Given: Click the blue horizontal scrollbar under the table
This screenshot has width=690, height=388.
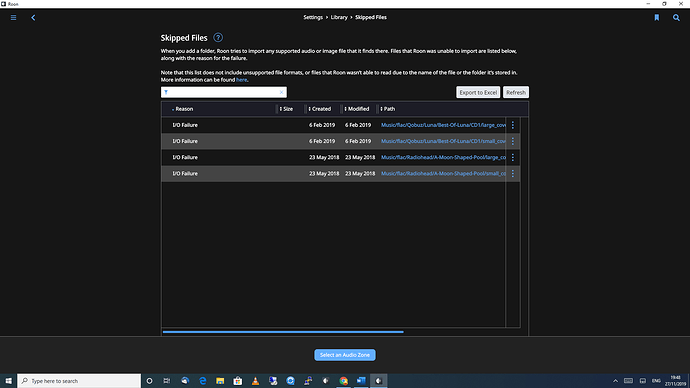Looking at the screenshot, I should pyautogui.click(x=283, y=332).
